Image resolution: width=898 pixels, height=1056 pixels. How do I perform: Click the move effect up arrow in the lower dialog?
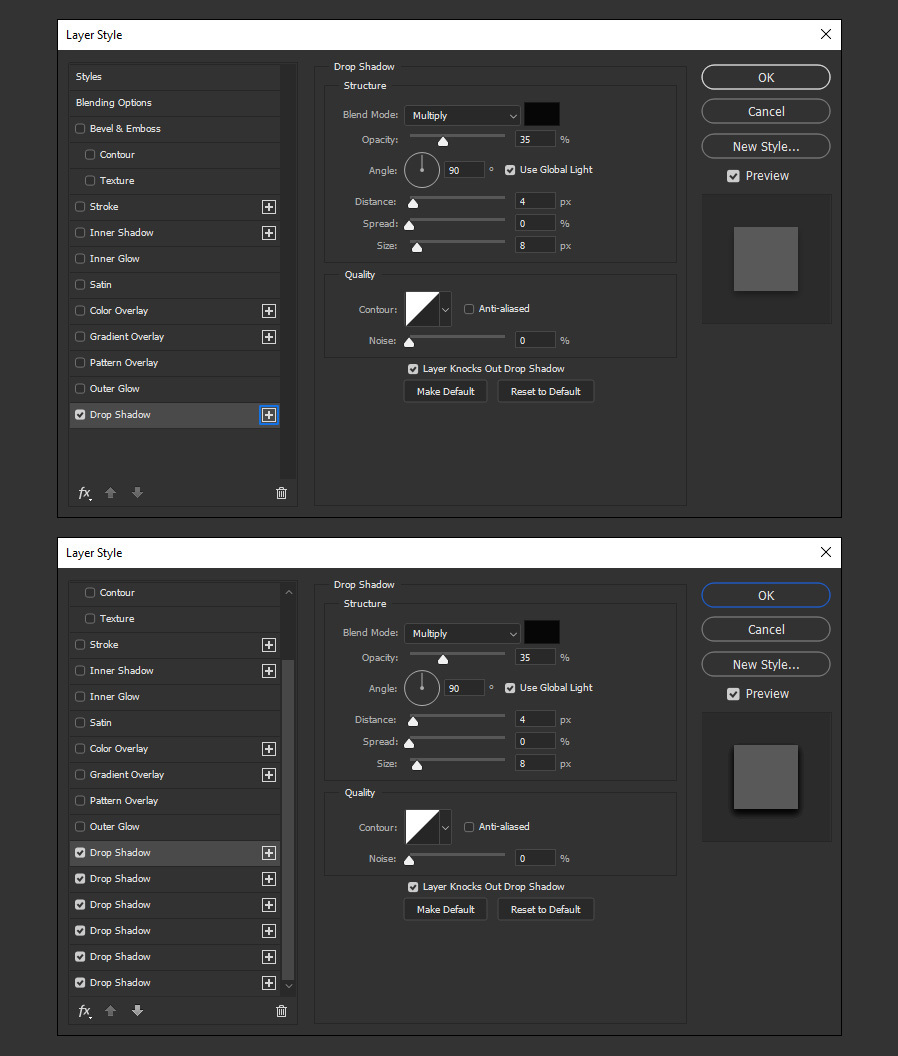[x=110, y=1011]
